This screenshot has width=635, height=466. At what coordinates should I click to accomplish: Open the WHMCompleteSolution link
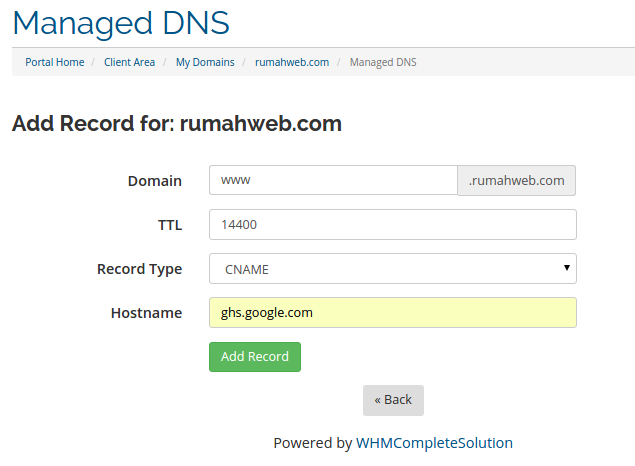(x=434, y=443)
